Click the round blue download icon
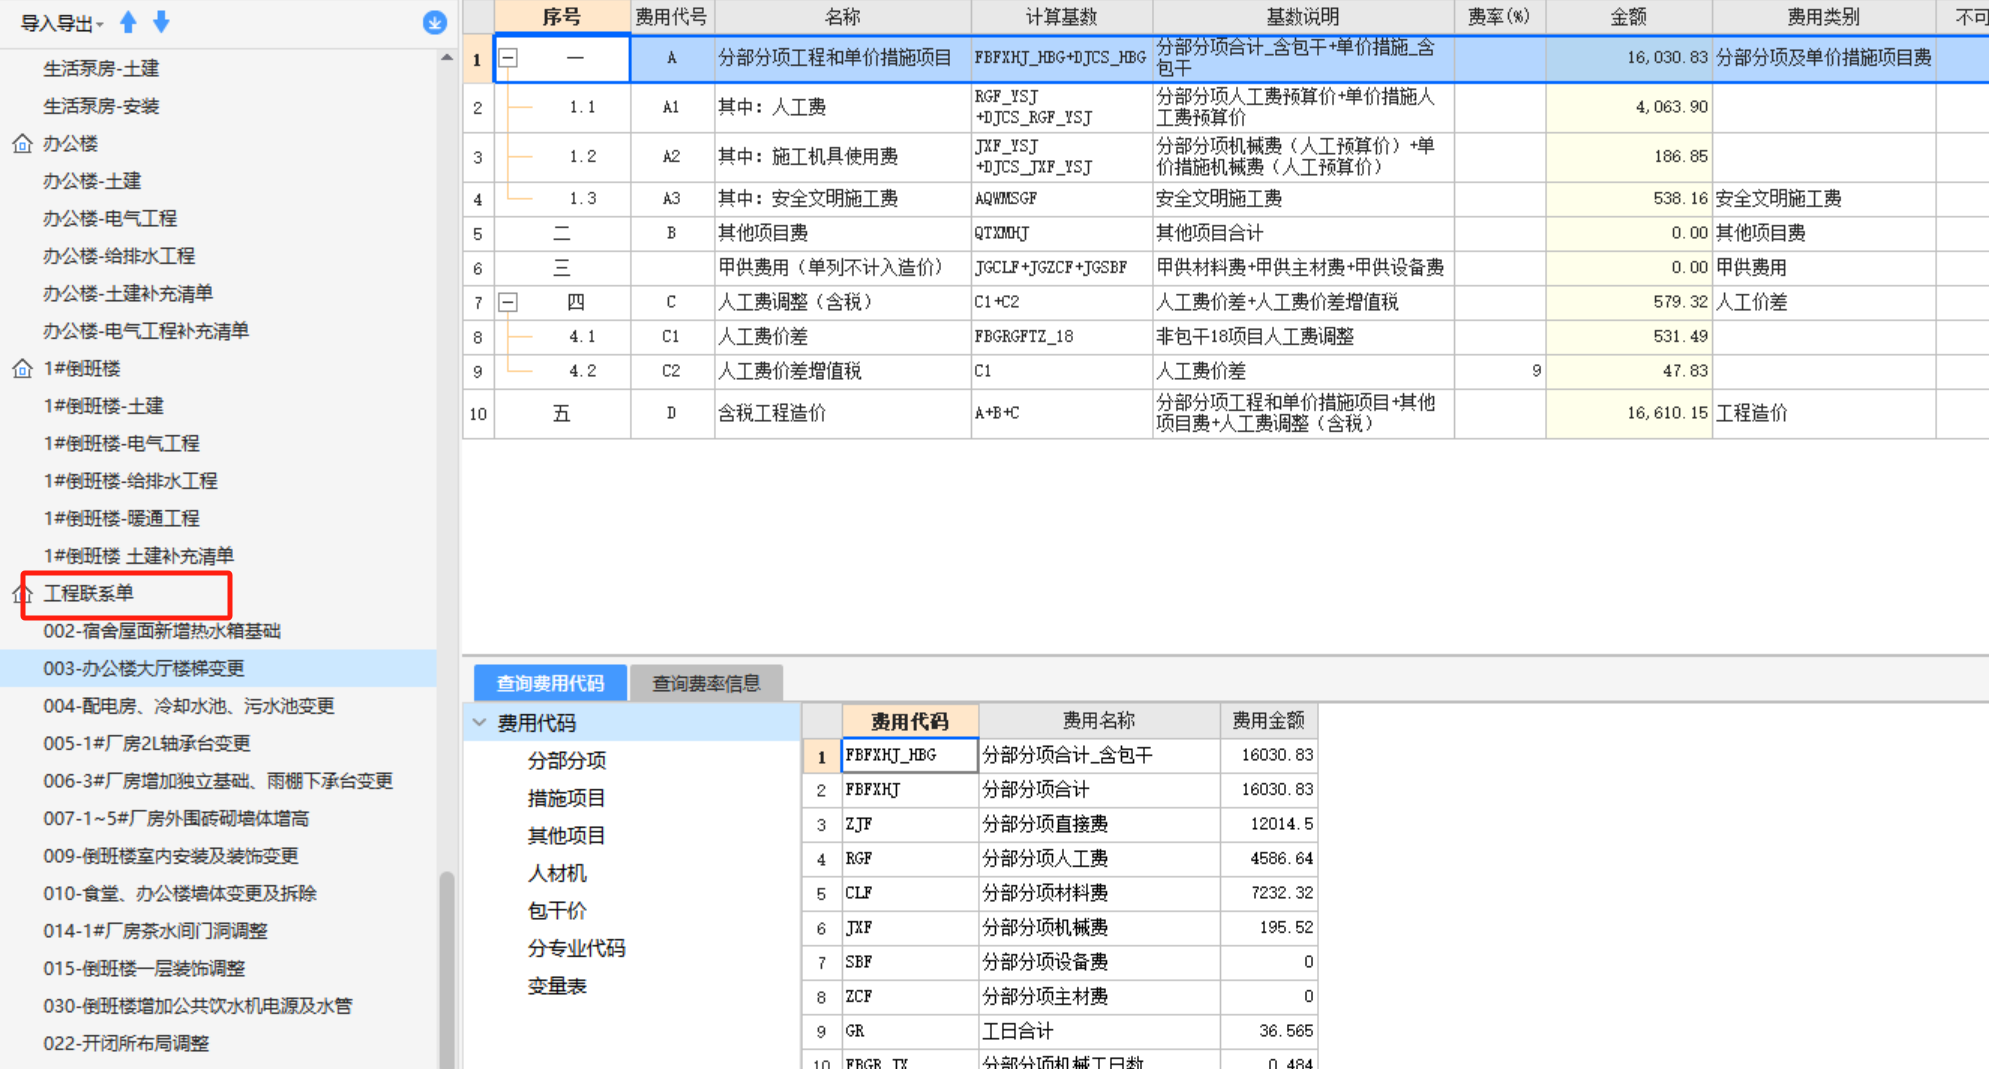1989x1069 pixels. [x=434, y=22]
